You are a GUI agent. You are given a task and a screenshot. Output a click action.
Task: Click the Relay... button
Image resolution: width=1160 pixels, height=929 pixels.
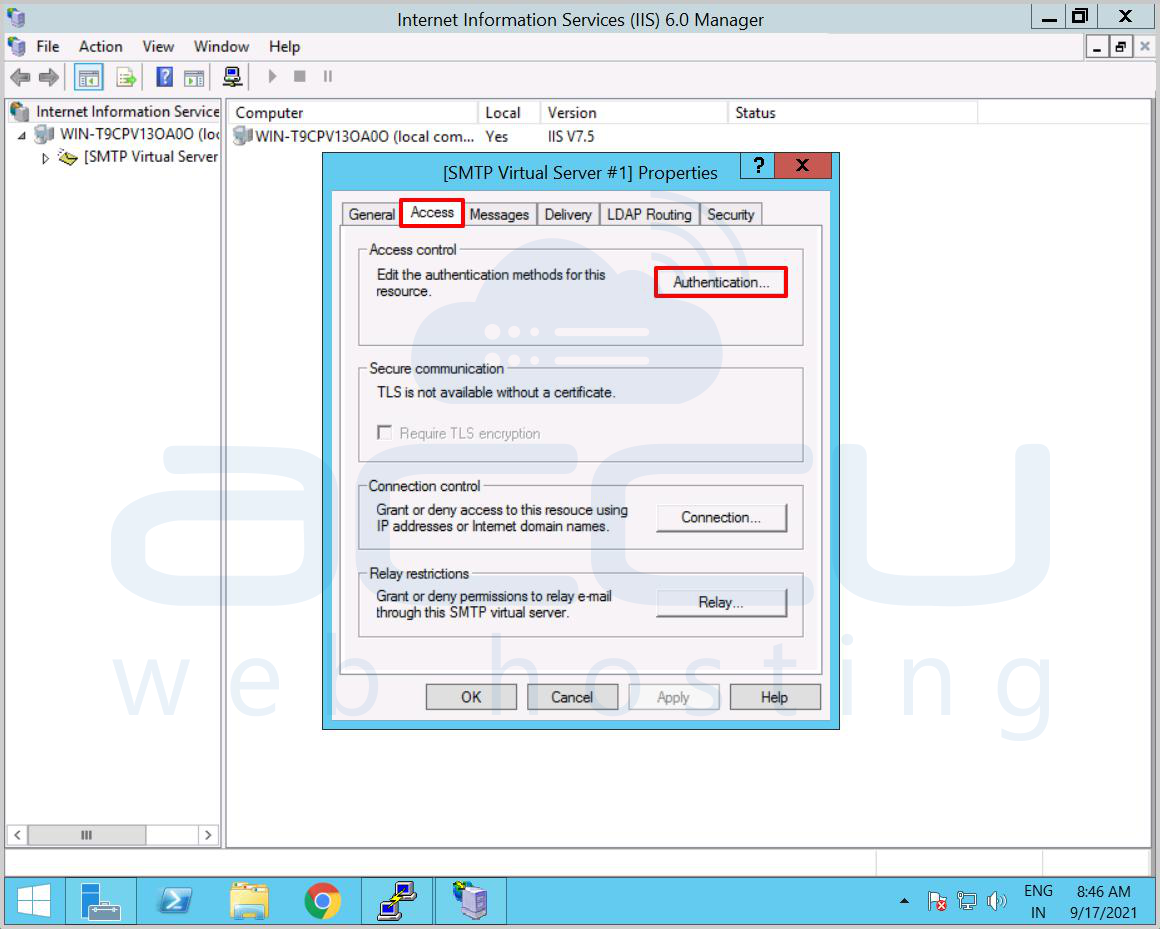(x=721, y=603)
